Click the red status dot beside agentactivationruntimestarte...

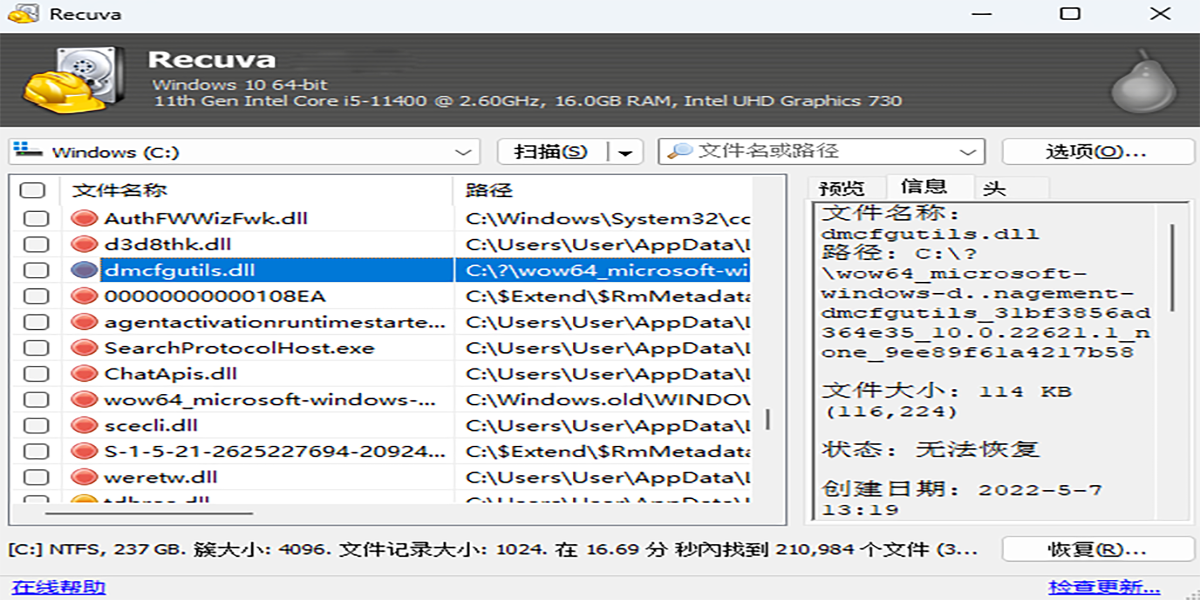tap(83, 322)
